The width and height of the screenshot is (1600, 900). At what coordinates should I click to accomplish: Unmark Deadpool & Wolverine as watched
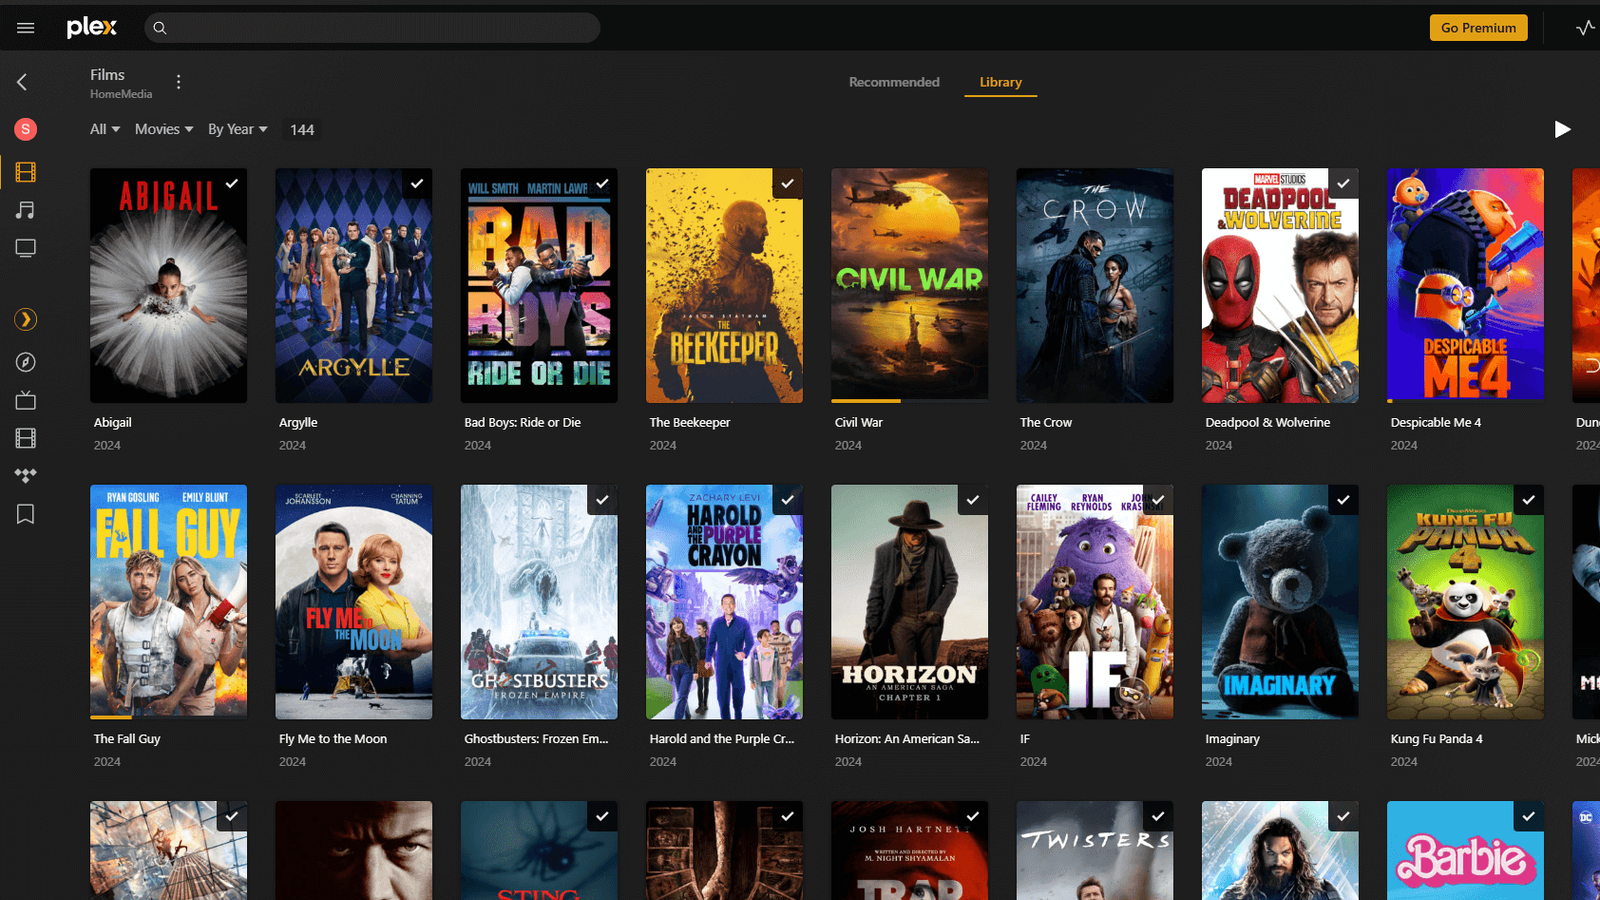pyautogui.click(x=1343, y=184)
